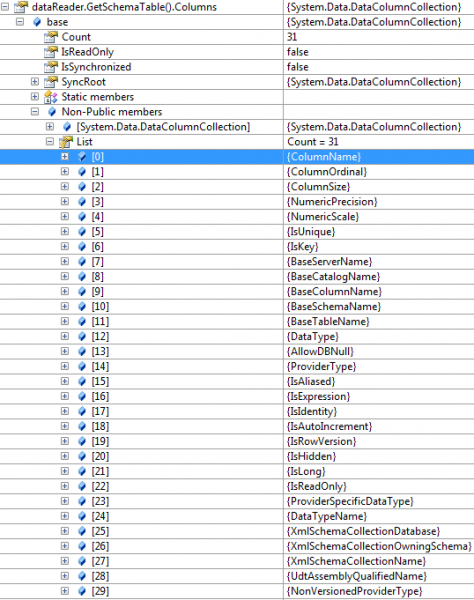The height and width of the screenshot is (600, 474).
Task: Click the Static members class icon
Action: pos(51,97)
